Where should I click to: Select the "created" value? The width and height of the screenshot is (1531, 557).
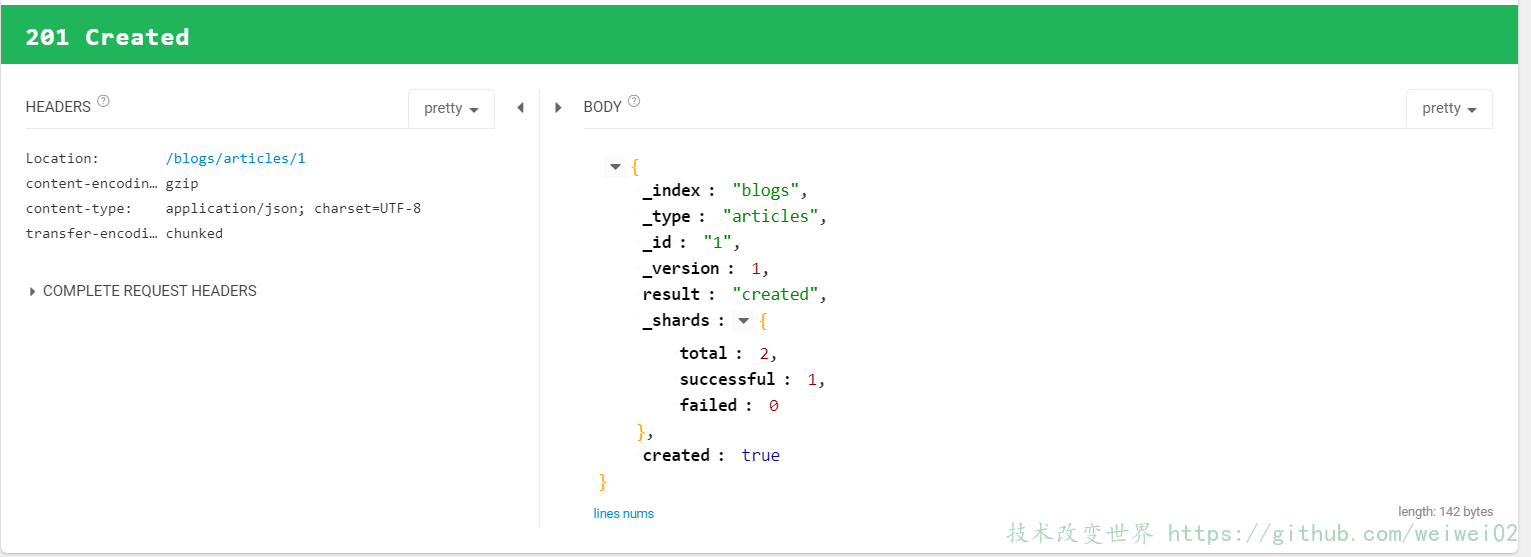point(776,294)
